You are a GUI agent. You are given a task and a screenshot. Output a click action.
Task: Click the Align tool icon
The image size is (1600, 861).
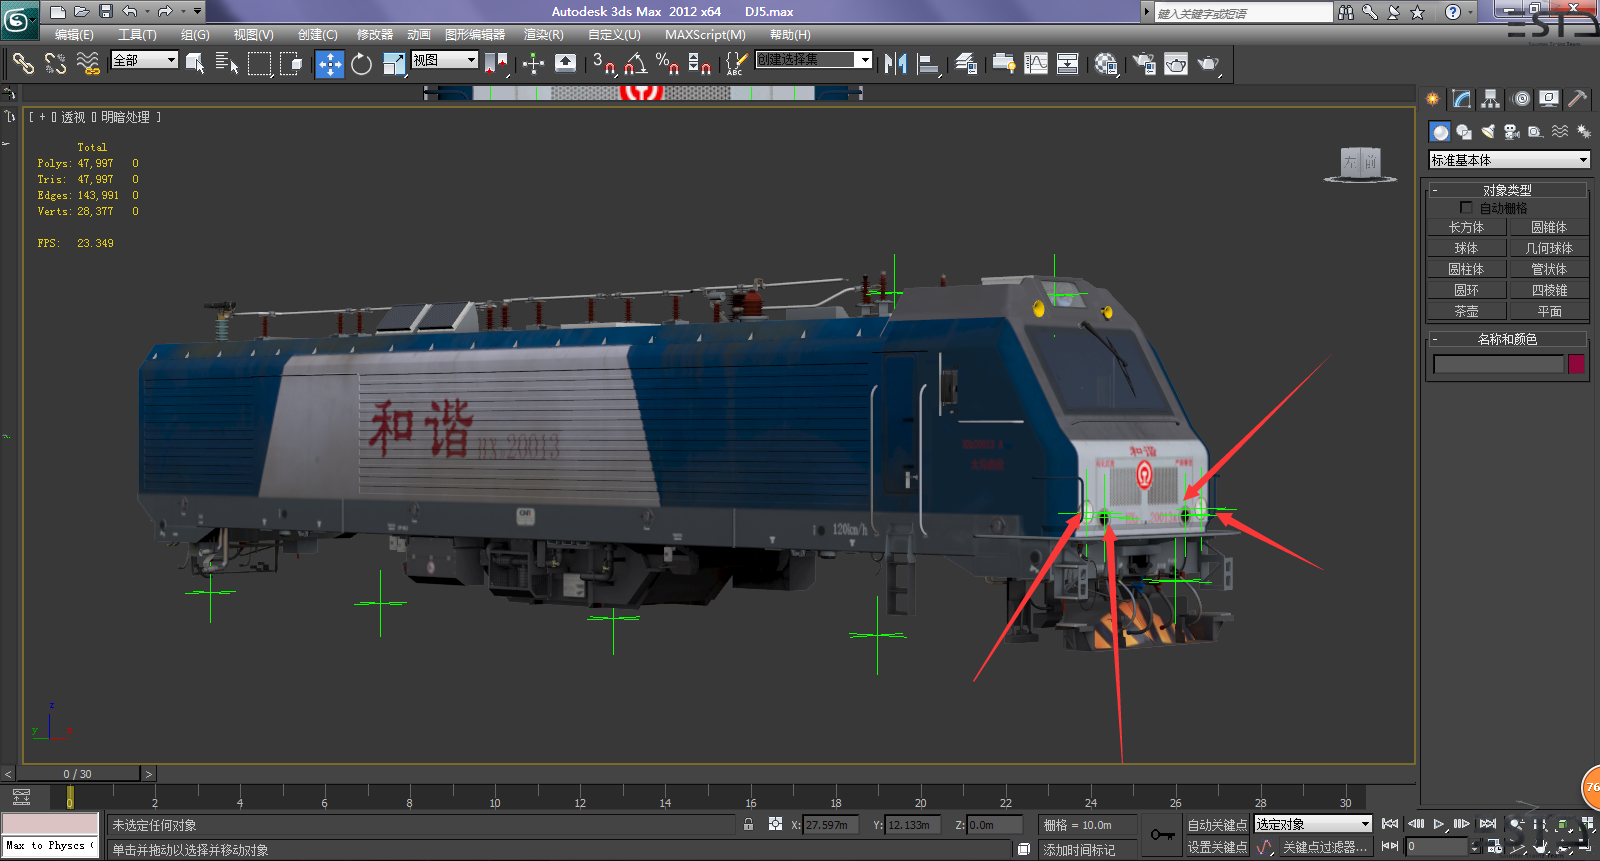click(x=928, y=64)
